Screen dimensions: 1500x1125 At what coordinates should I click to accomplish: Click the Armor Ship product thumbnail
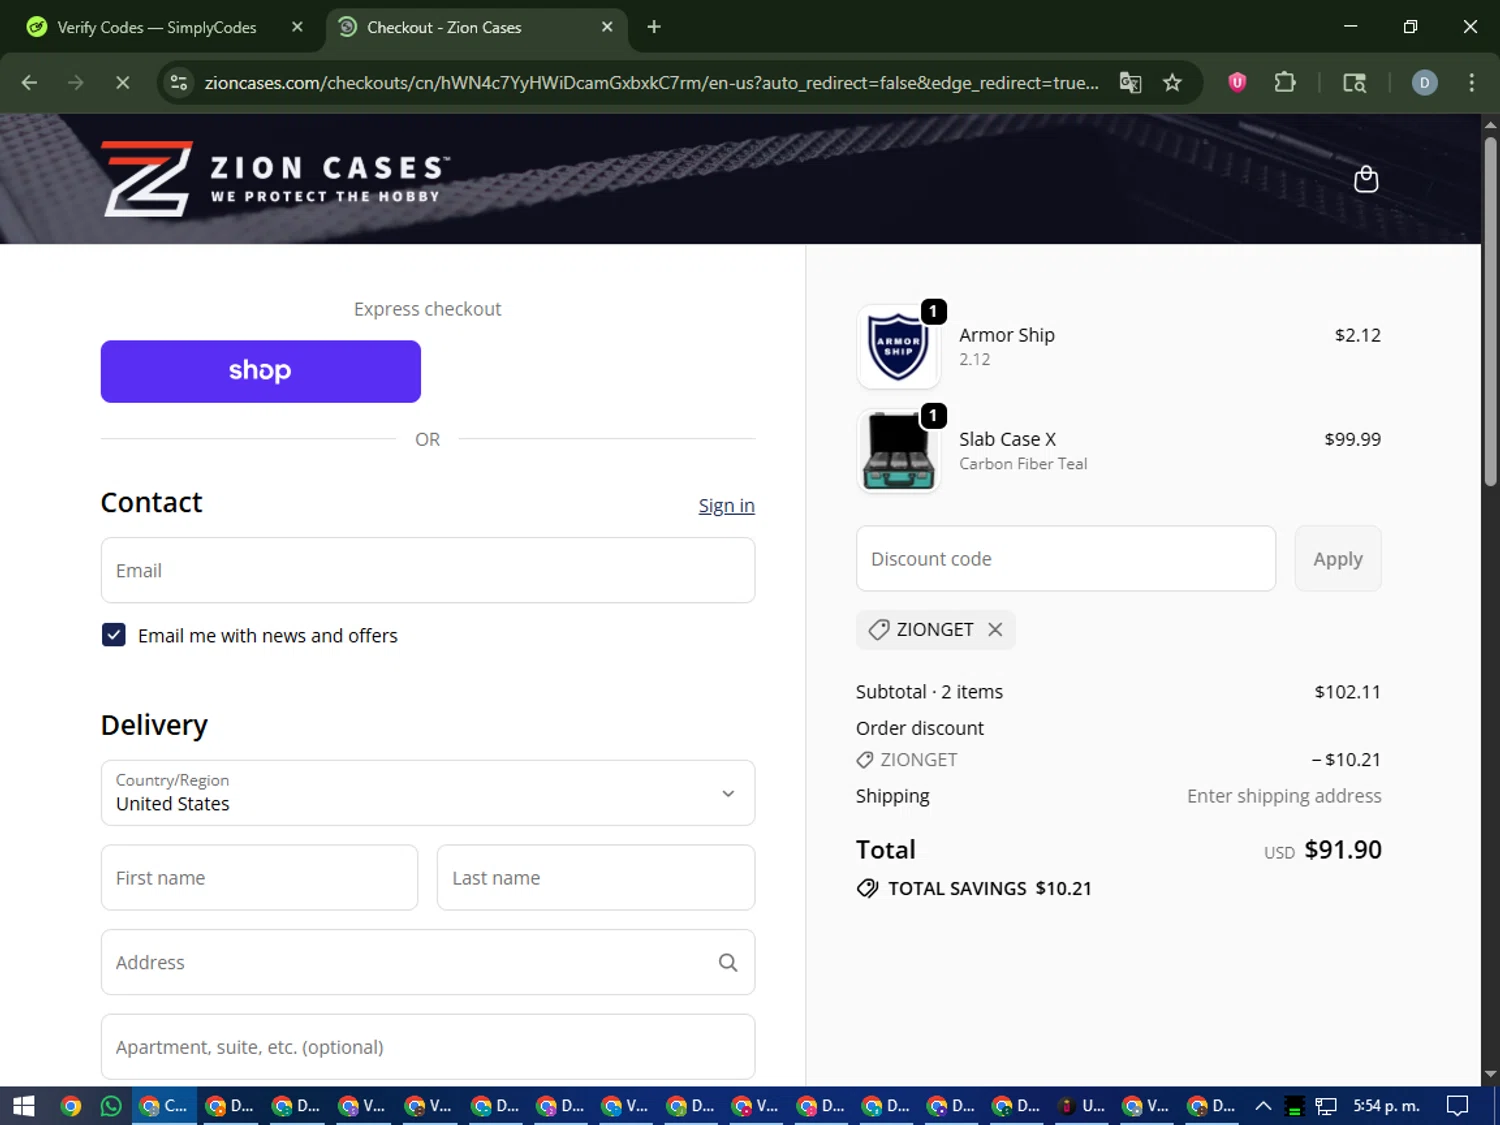tap(898, 347)
